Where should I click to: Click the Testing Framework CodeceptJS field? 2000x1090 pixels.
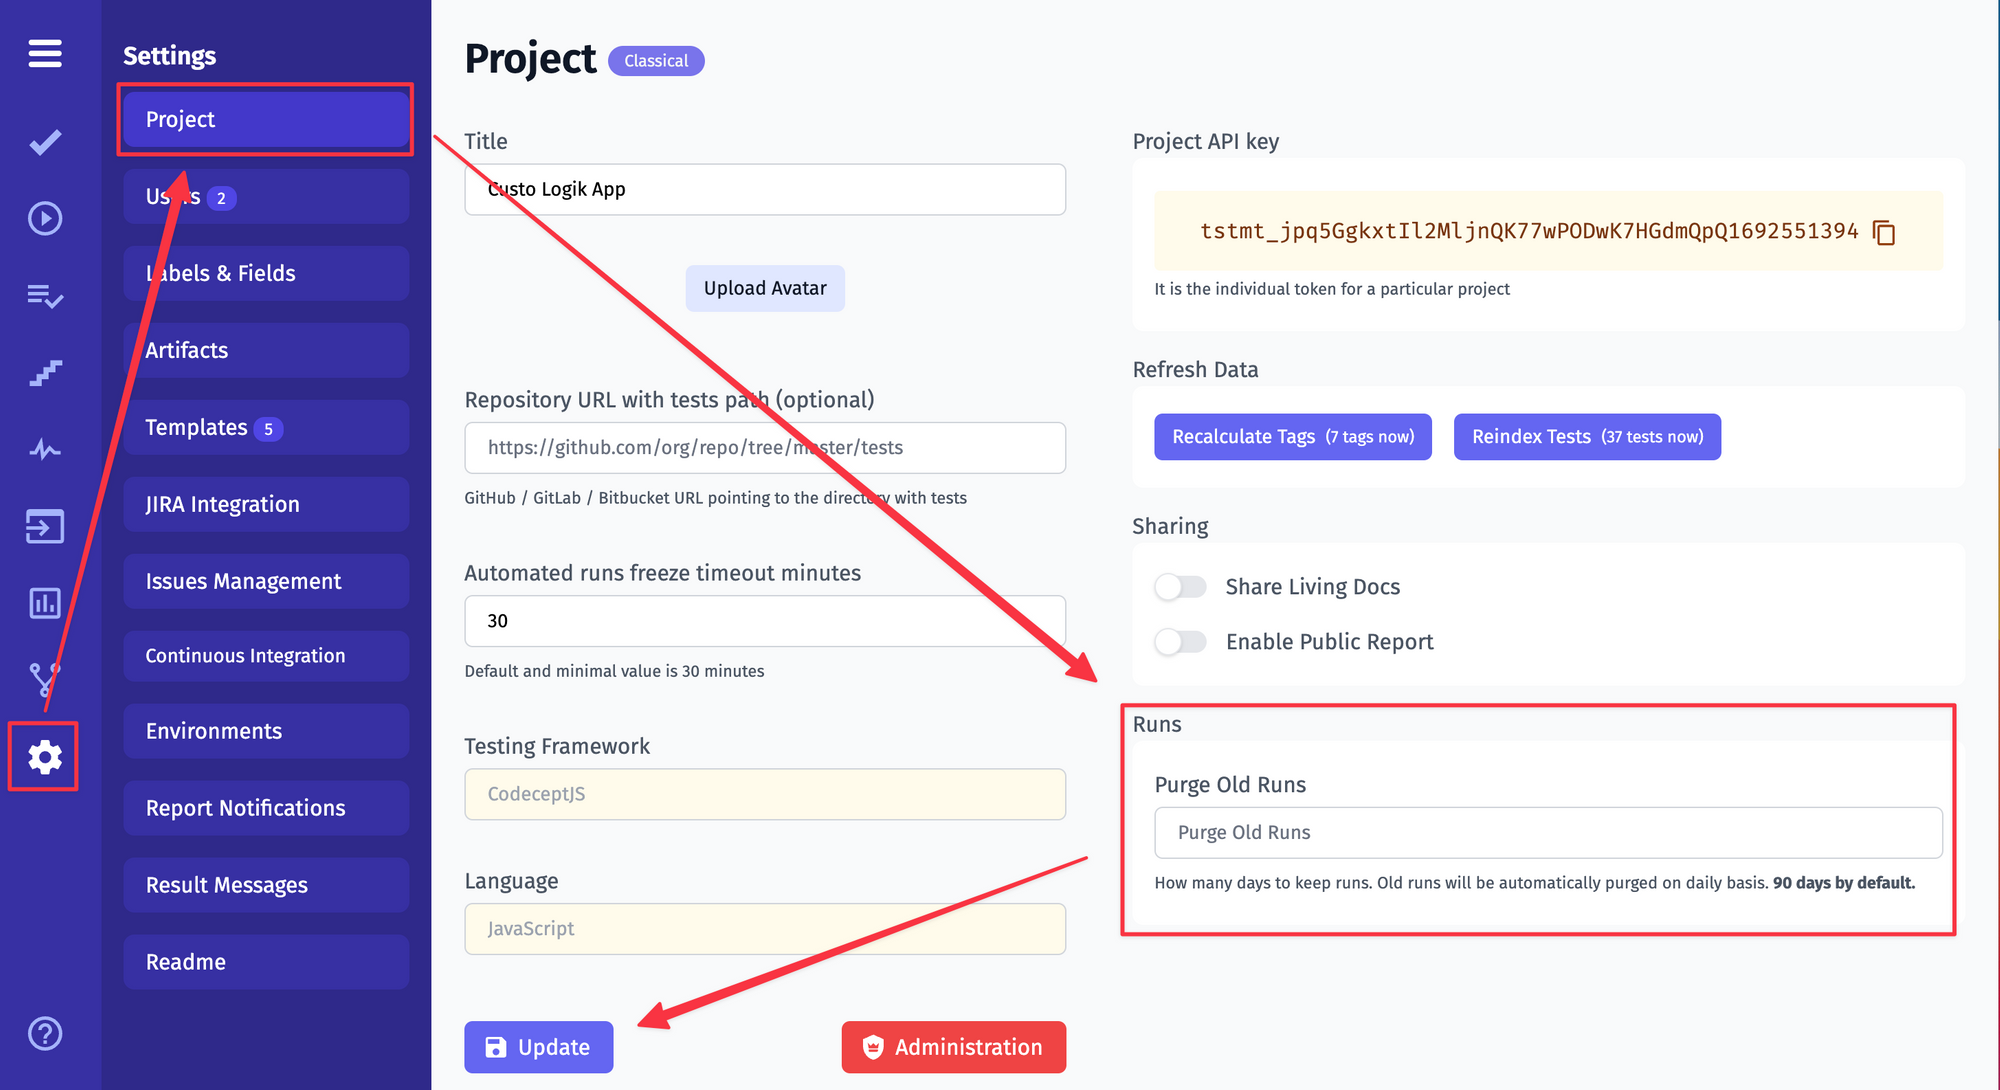point(765,794)
